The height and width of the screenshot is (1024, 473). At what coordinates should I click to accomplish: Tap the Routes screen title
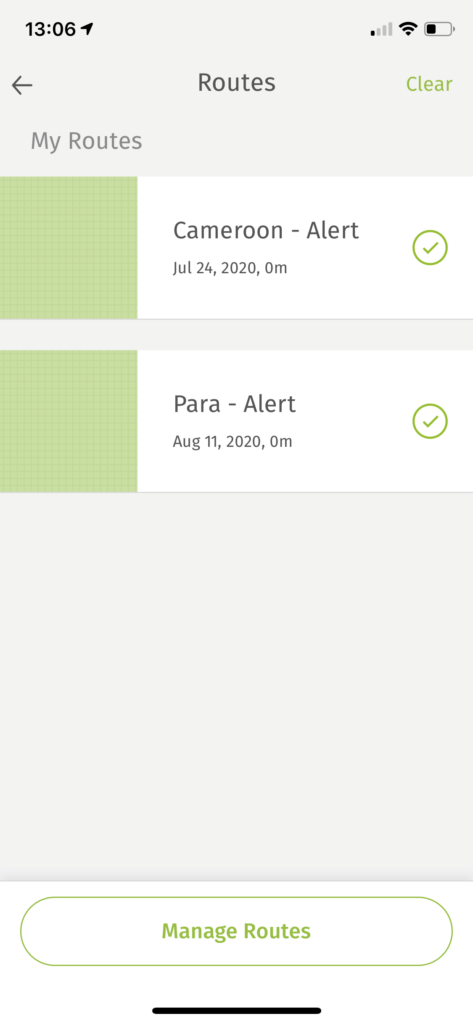tap(236, 83)
